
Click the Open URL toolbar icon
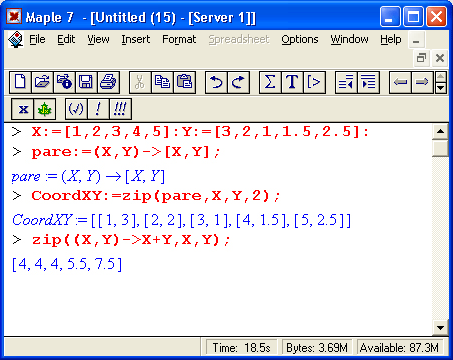point(64,82)
